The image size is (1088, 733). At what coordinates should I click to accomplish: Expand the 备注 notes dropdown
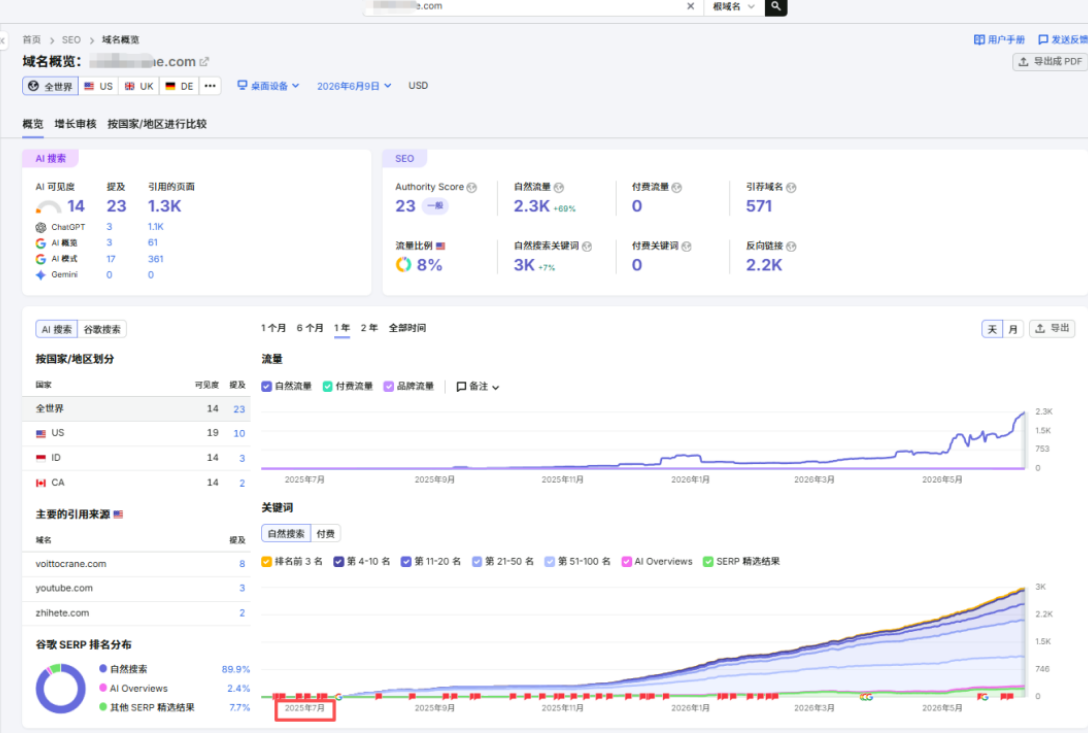tap(477, 387)
